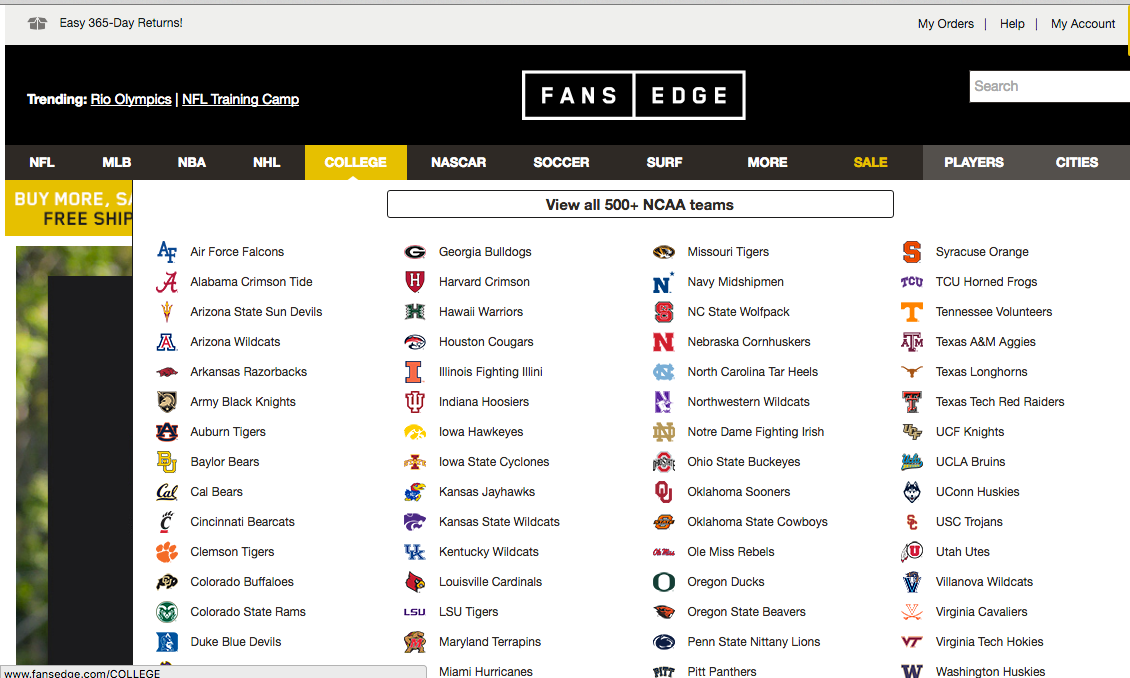Click the Virginia Tech Hokies VT logo

click(912, 642)
